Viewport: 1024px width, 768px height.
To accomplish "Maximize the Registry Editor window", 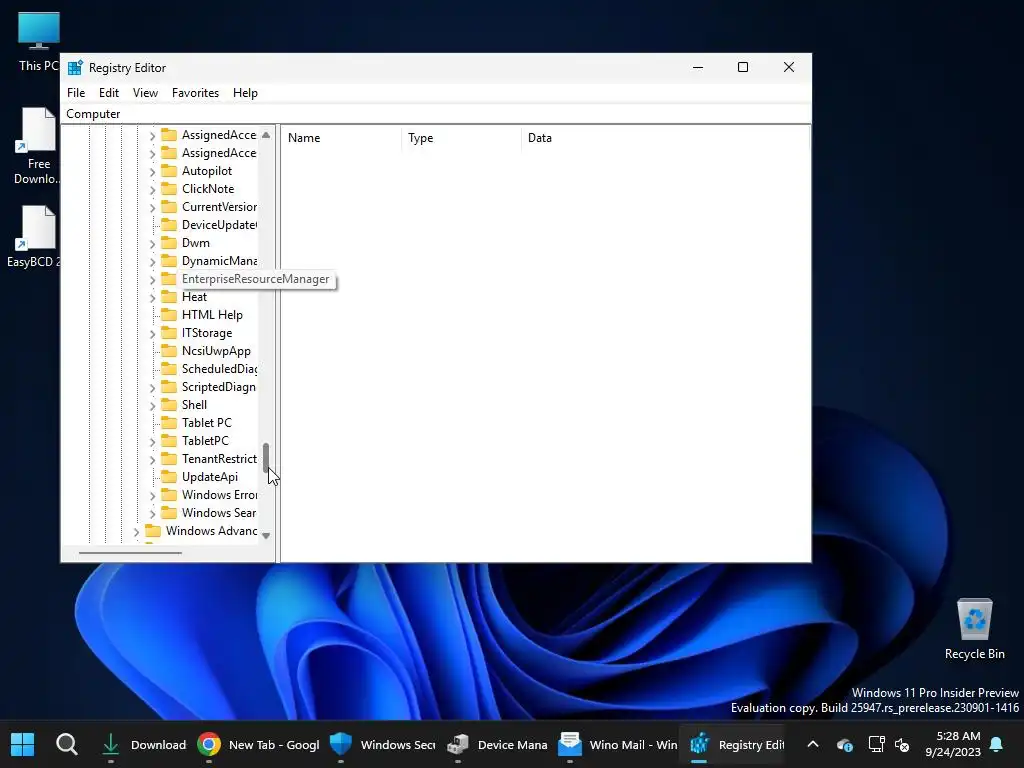I will tap(743, 67).
